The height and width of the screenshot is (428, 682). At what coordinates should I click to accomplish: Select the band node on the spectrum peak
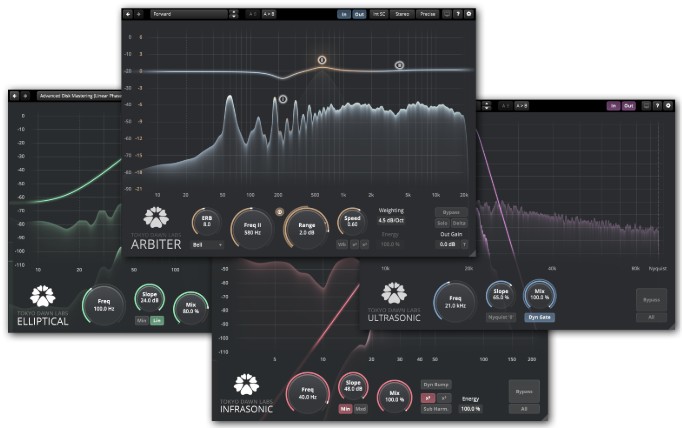click(283, 99)
